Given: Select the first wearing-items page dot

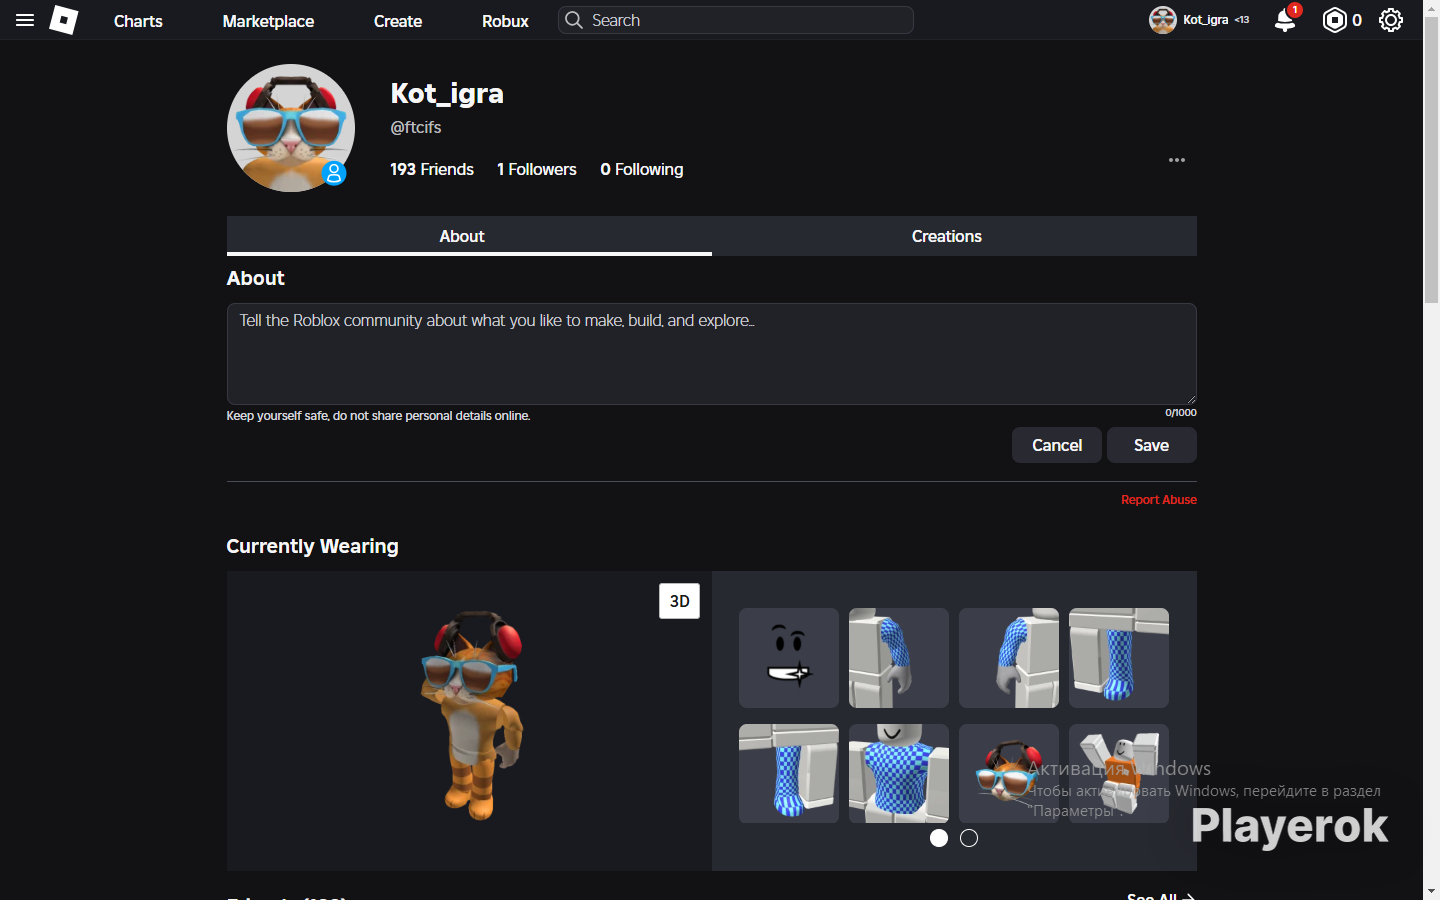Looking at the screenshot, I should pos(939,838).
